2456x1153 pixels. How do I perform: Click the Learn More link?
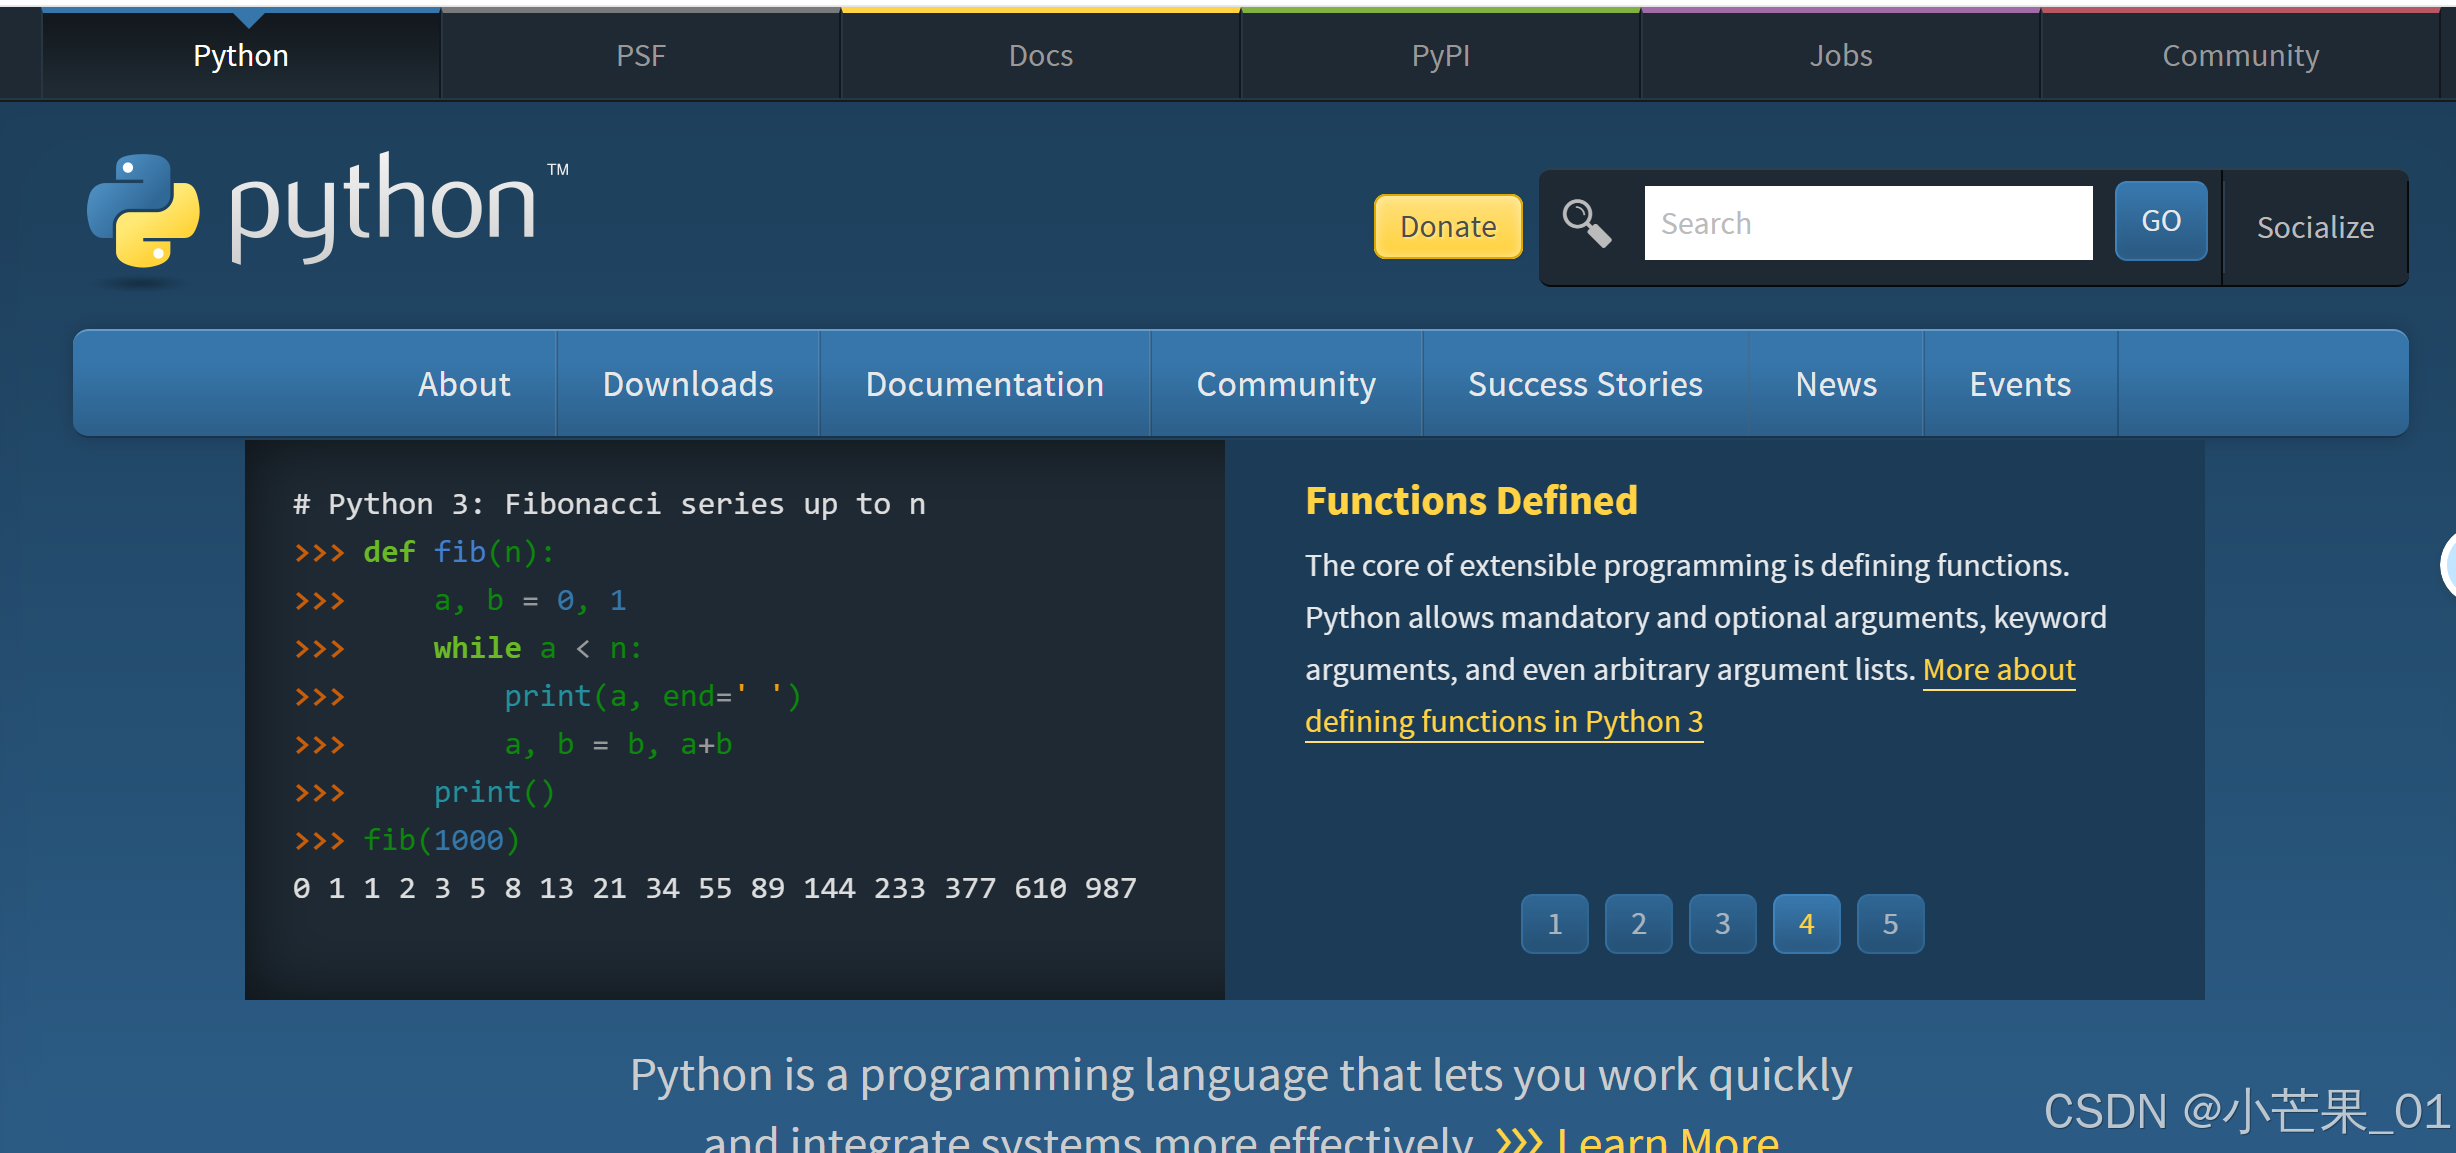point(1667,1140)
